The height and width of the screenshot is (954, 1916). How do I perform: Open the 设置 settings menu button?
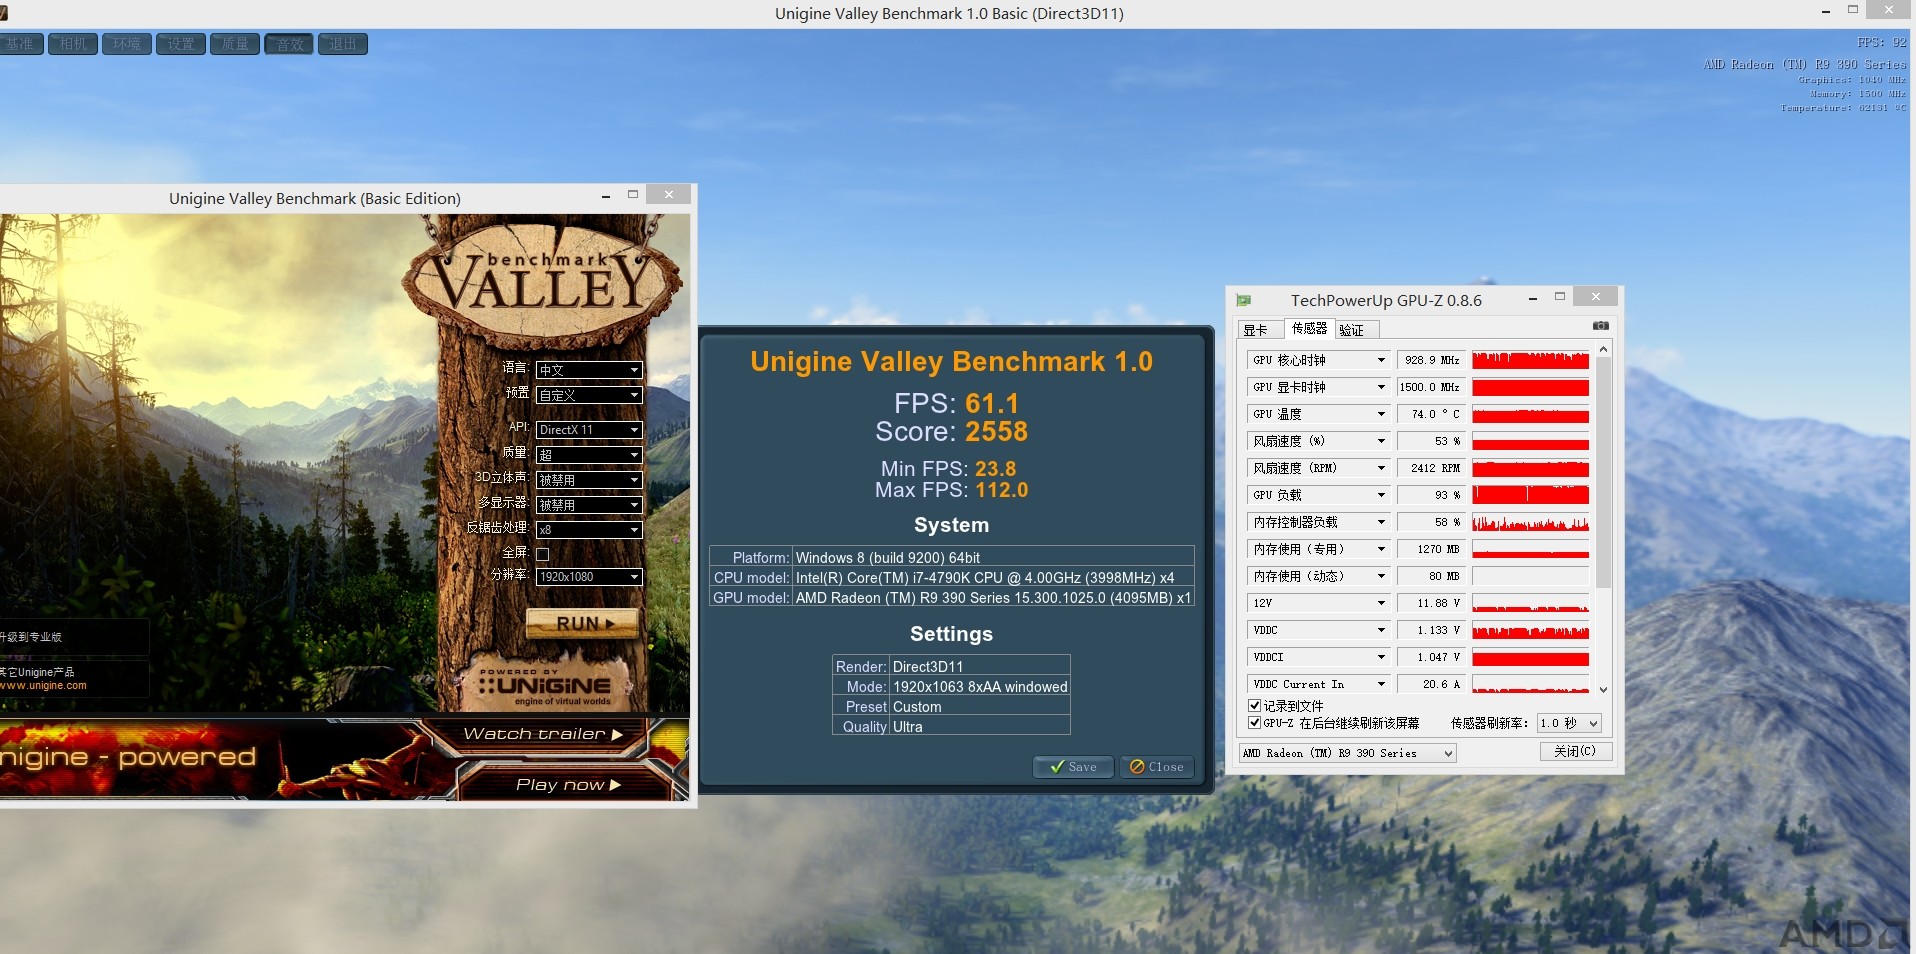click(x=181, y=44)
